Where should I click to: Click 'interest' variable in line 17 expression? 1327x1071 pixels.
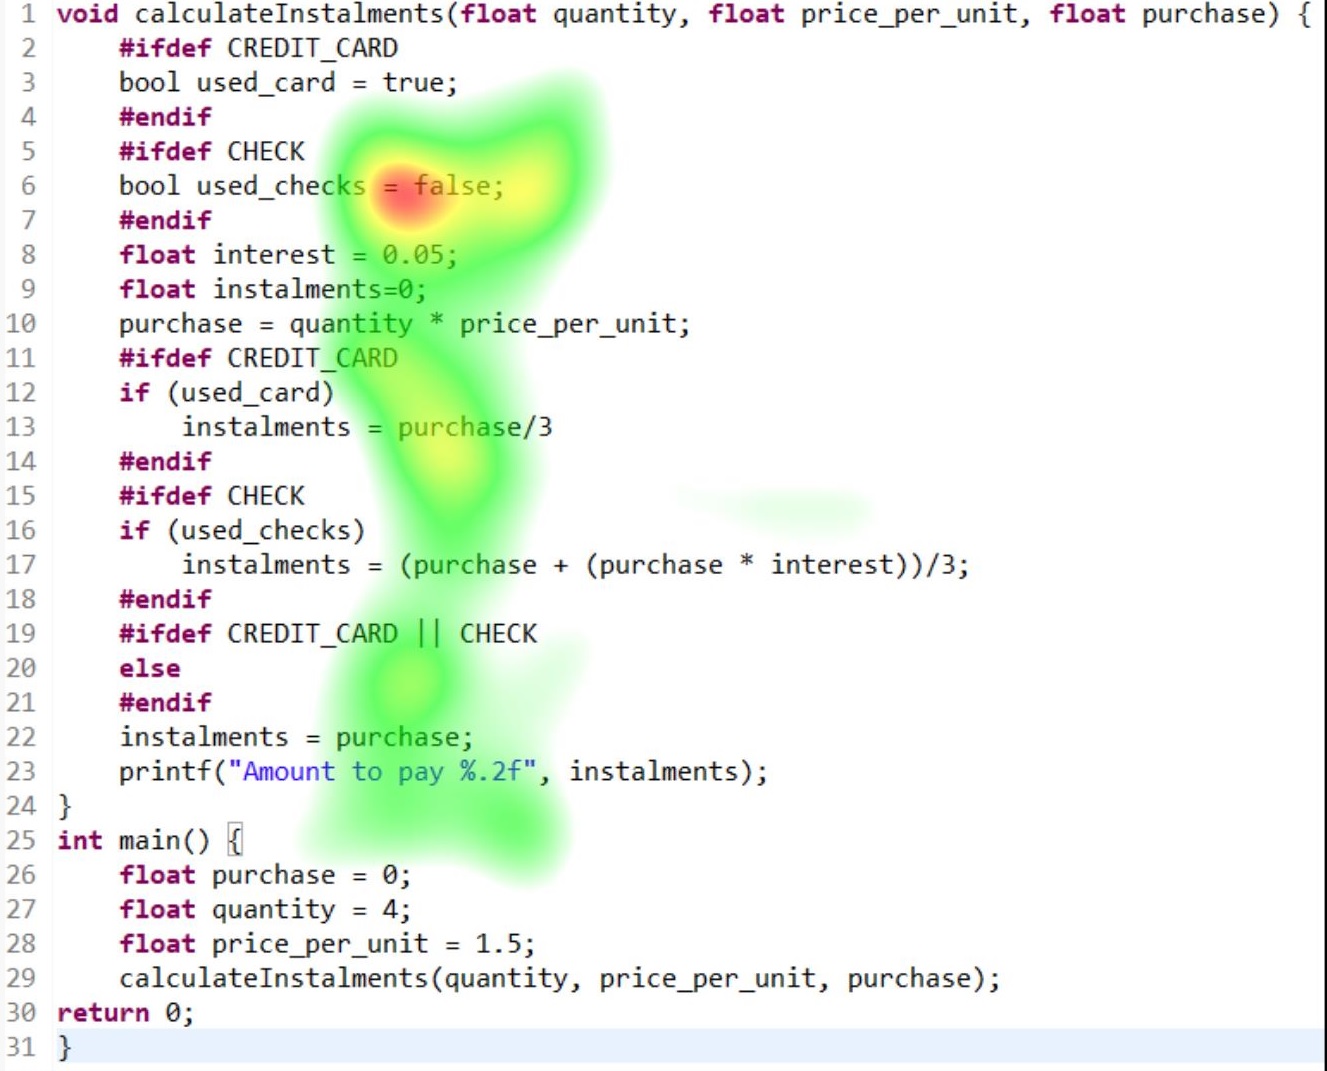click(830, 565)
